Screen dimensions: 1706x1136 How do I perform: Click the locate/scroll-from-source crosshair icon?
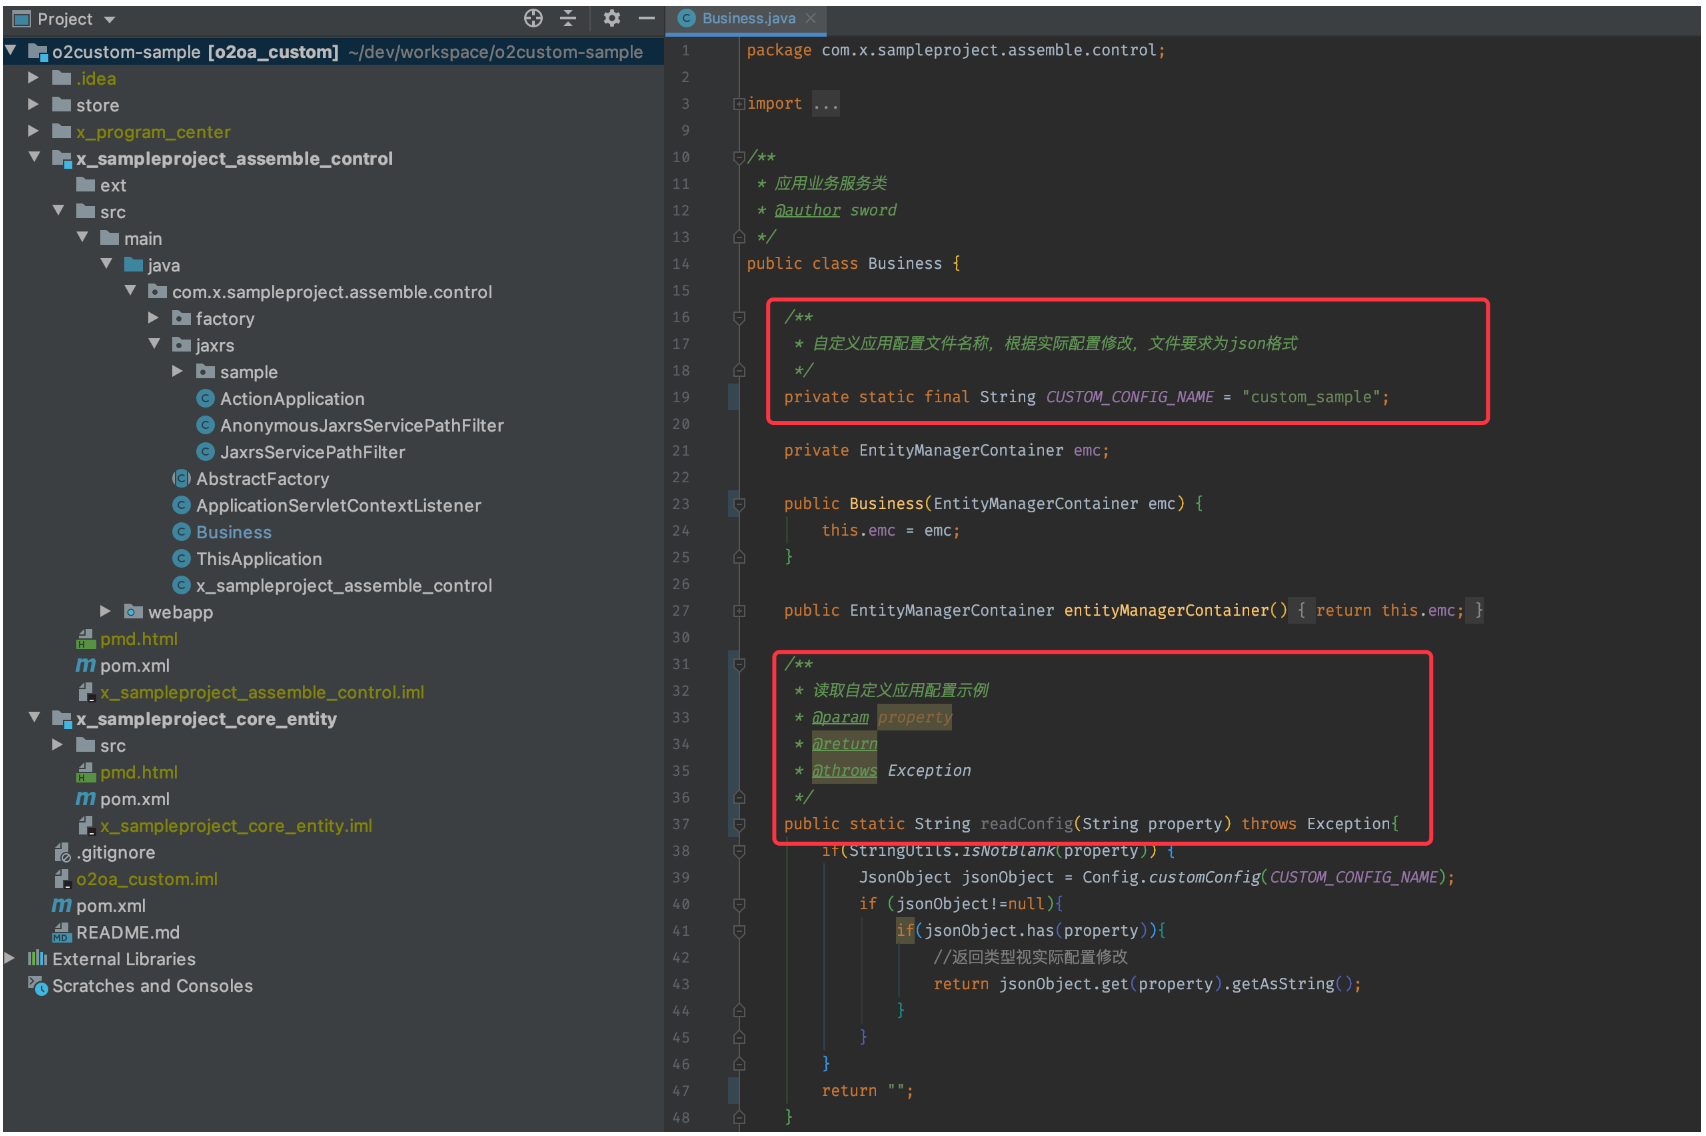coord(533,18)
